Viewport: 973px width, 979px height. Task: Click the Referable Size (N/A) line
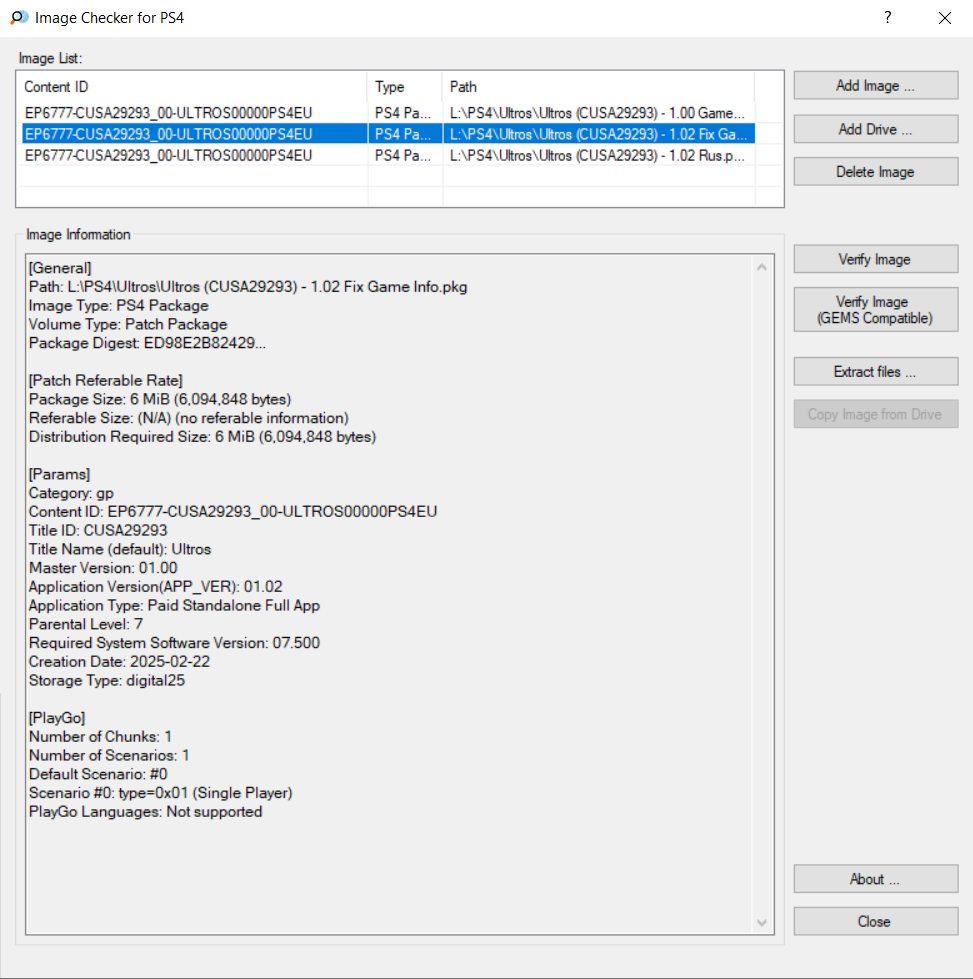point(189,418)
